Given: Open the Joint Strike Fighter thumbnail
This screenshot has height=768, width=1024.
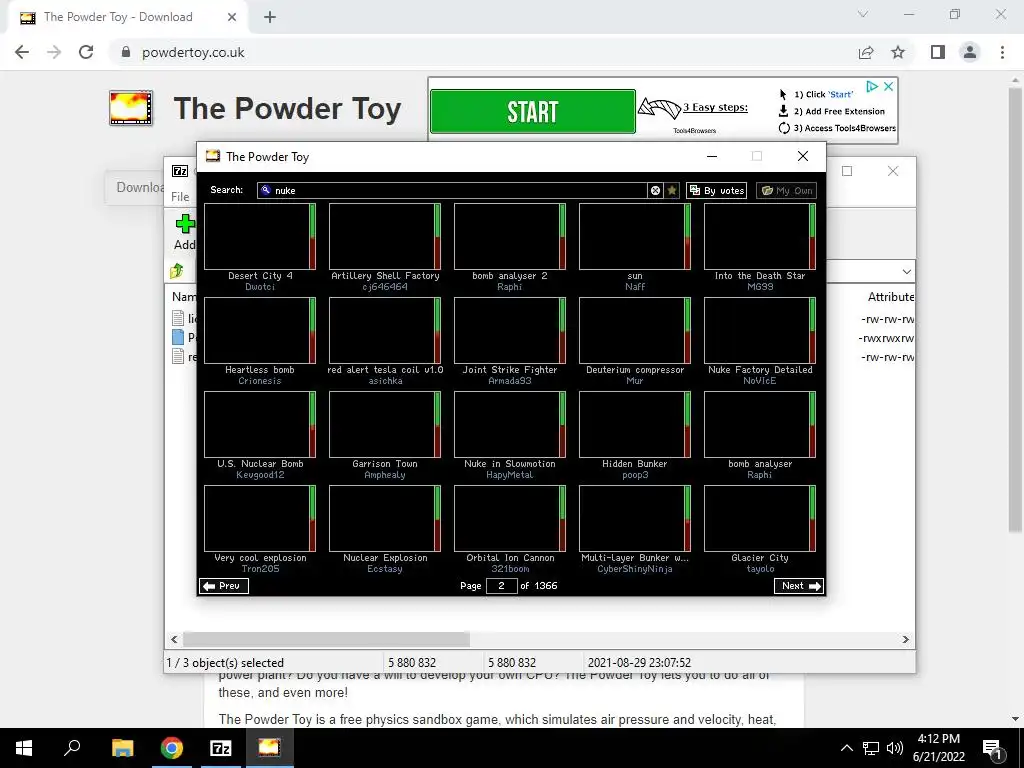Looking at the screenshot, I should pyautogui.click(x=509, y=330).
